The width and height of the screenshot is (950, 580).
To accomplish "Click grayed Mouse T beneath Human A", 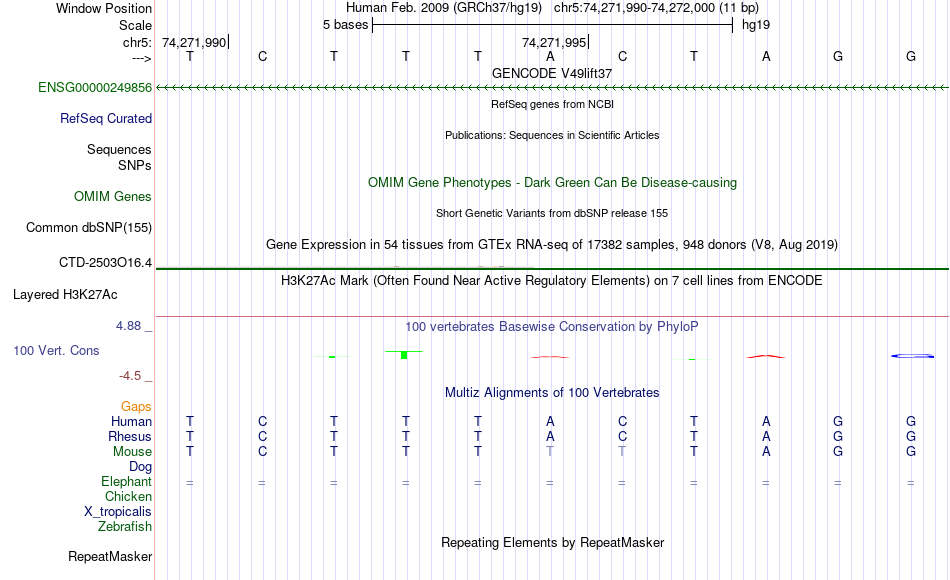I will (550, 452).
